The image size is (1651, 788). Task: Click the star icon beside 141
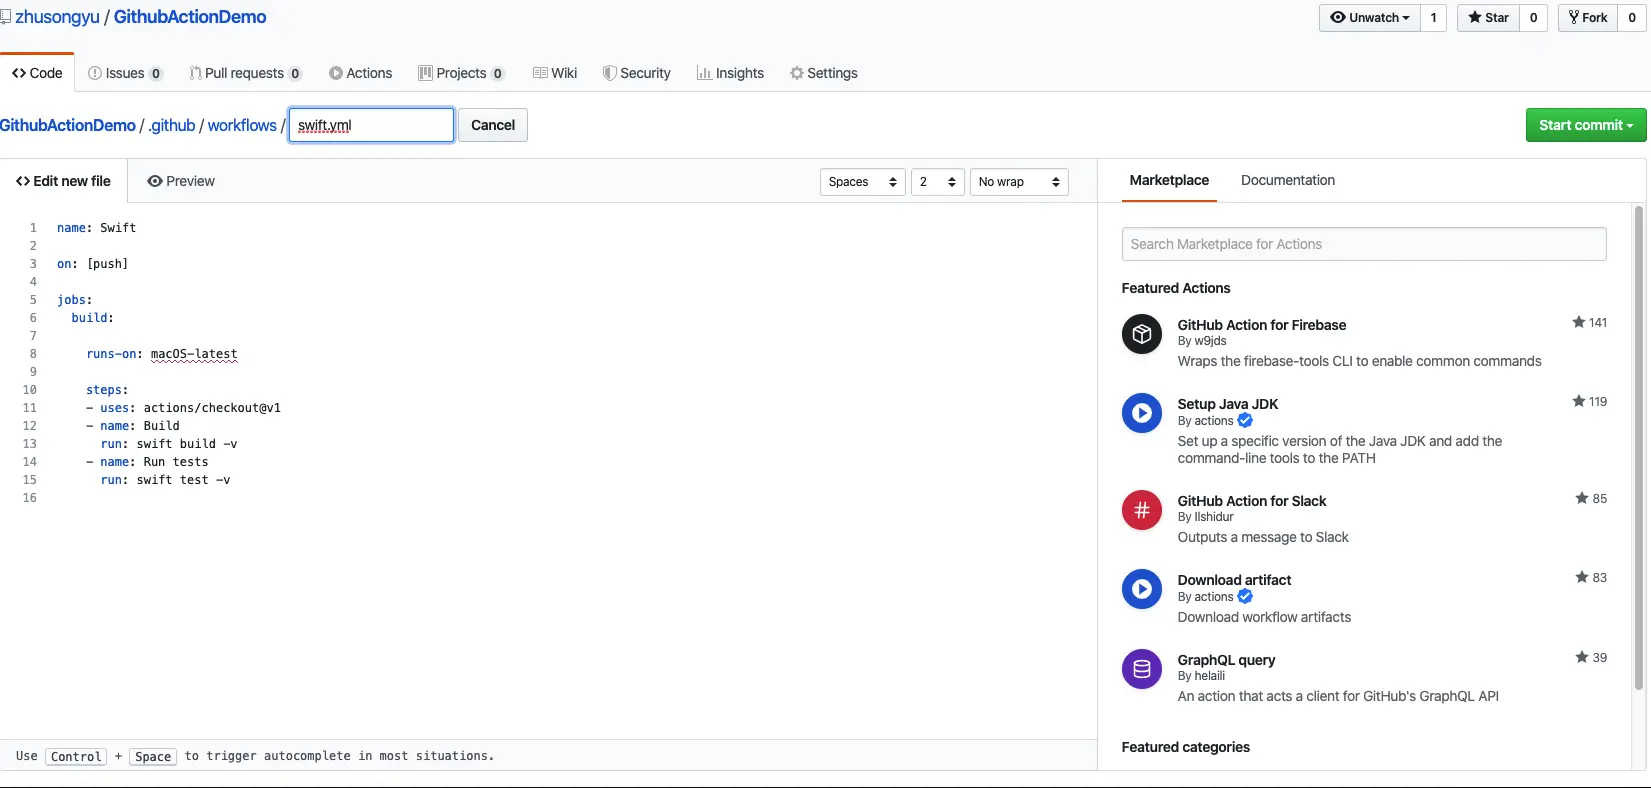click(x=1579, y=322)
